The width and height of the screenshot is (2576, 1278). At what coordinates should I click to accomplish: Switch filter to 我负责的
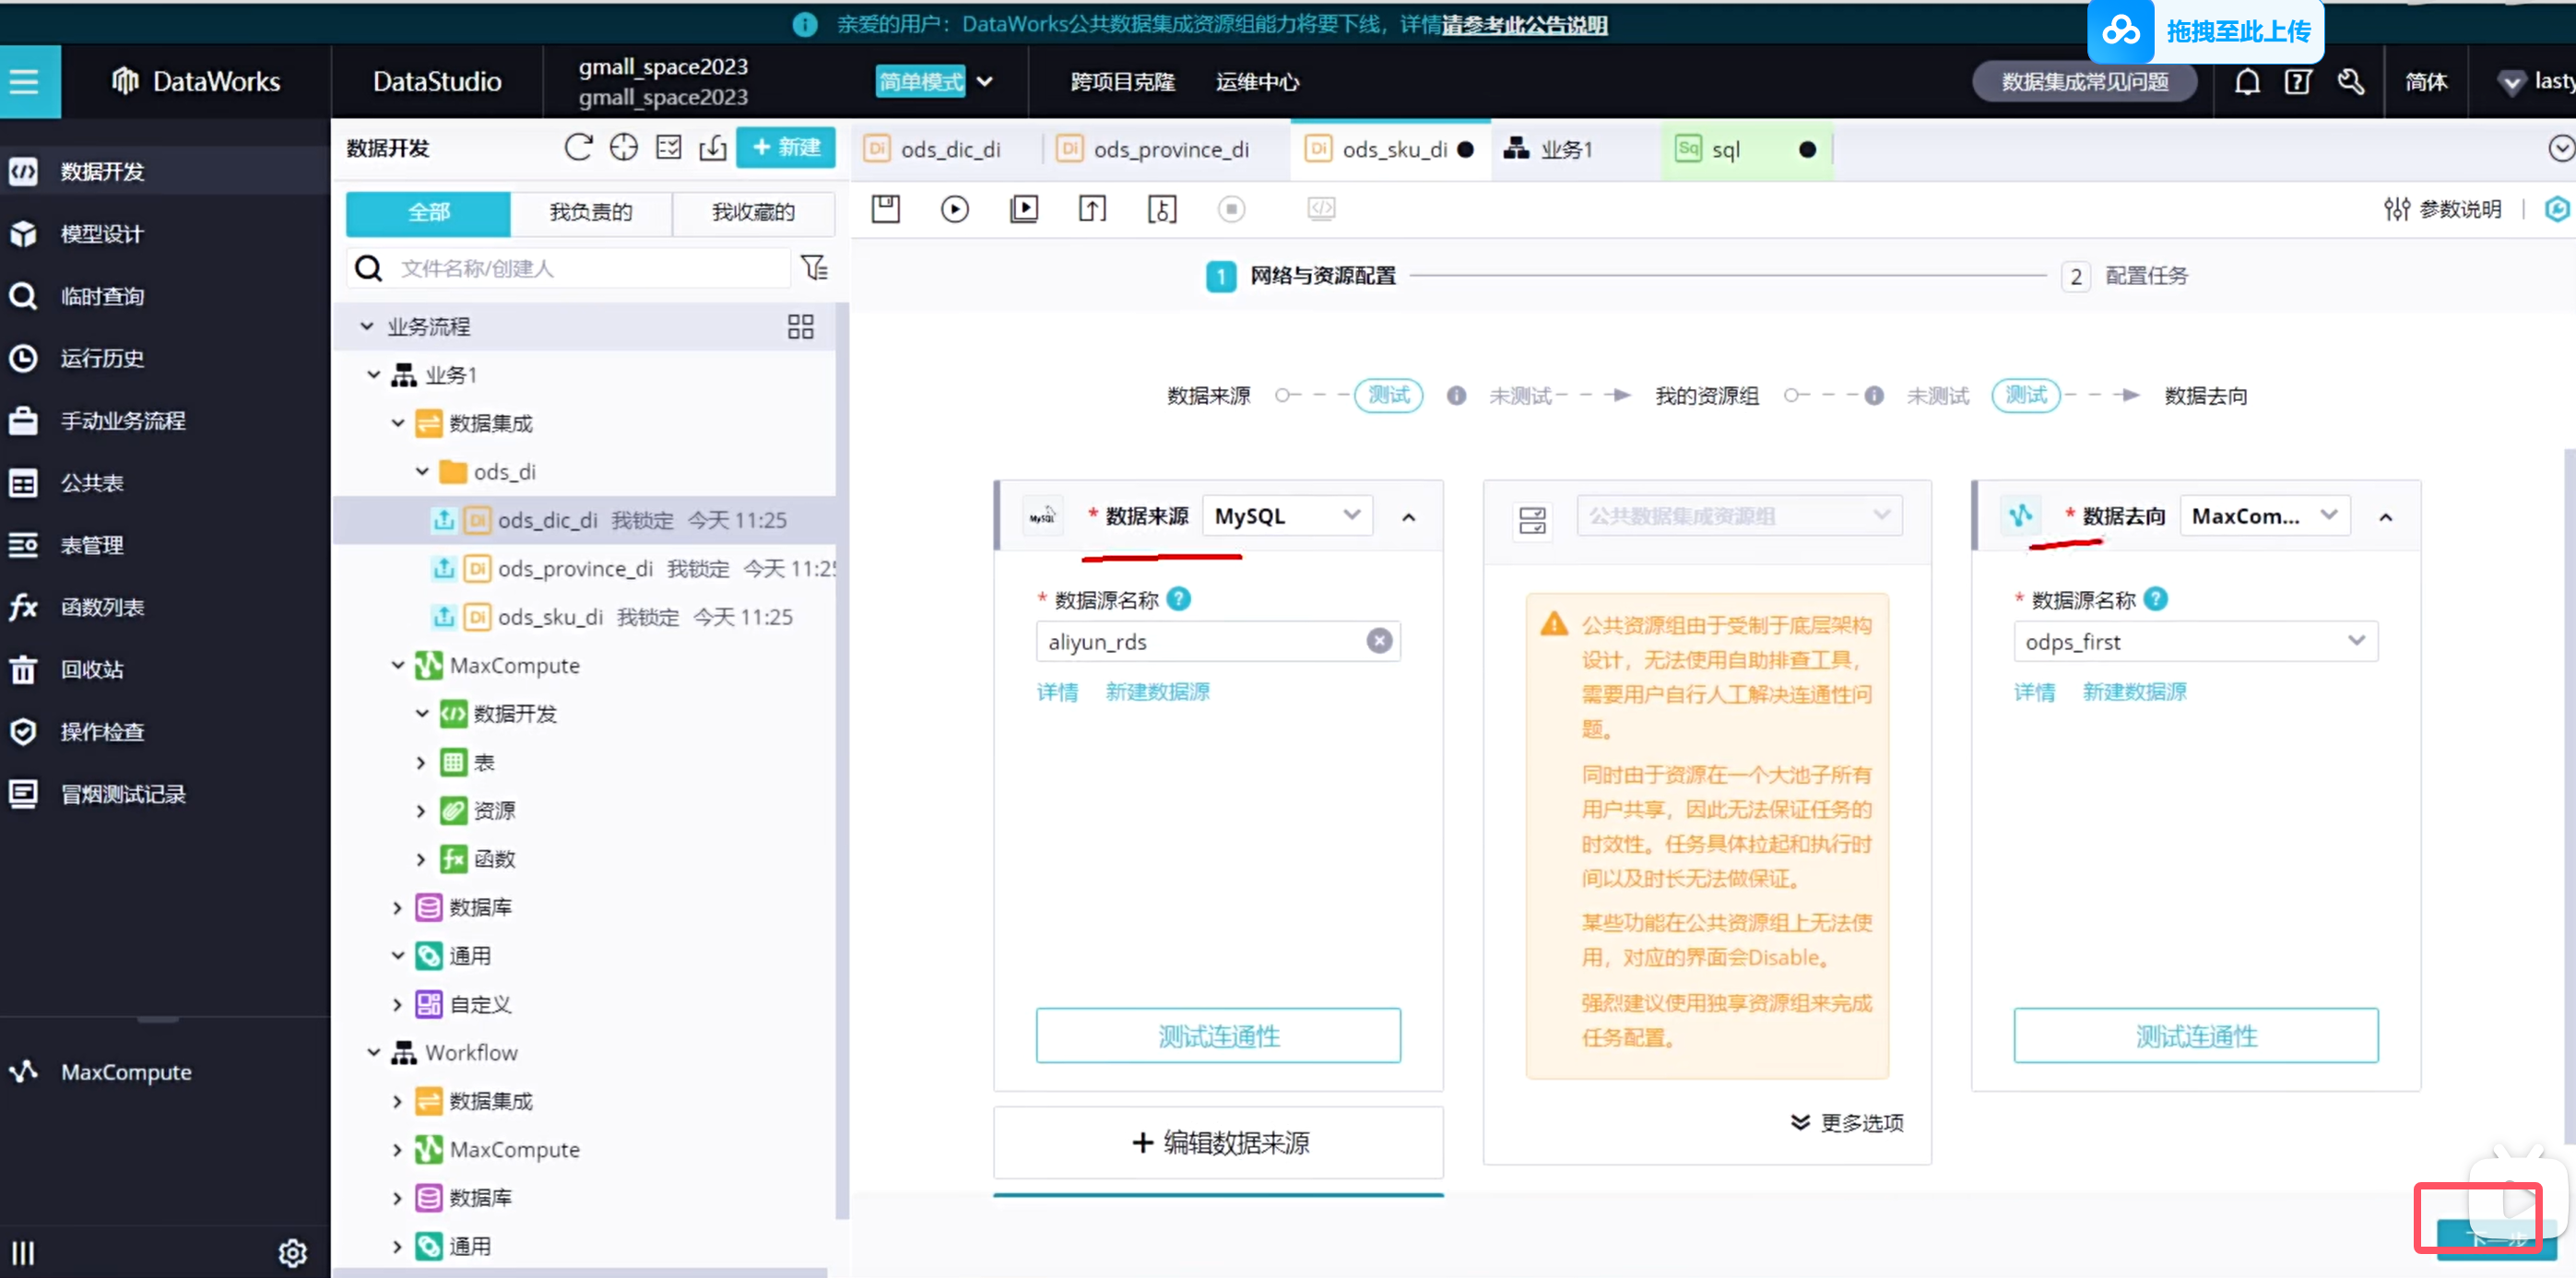(x=590, y=212)
